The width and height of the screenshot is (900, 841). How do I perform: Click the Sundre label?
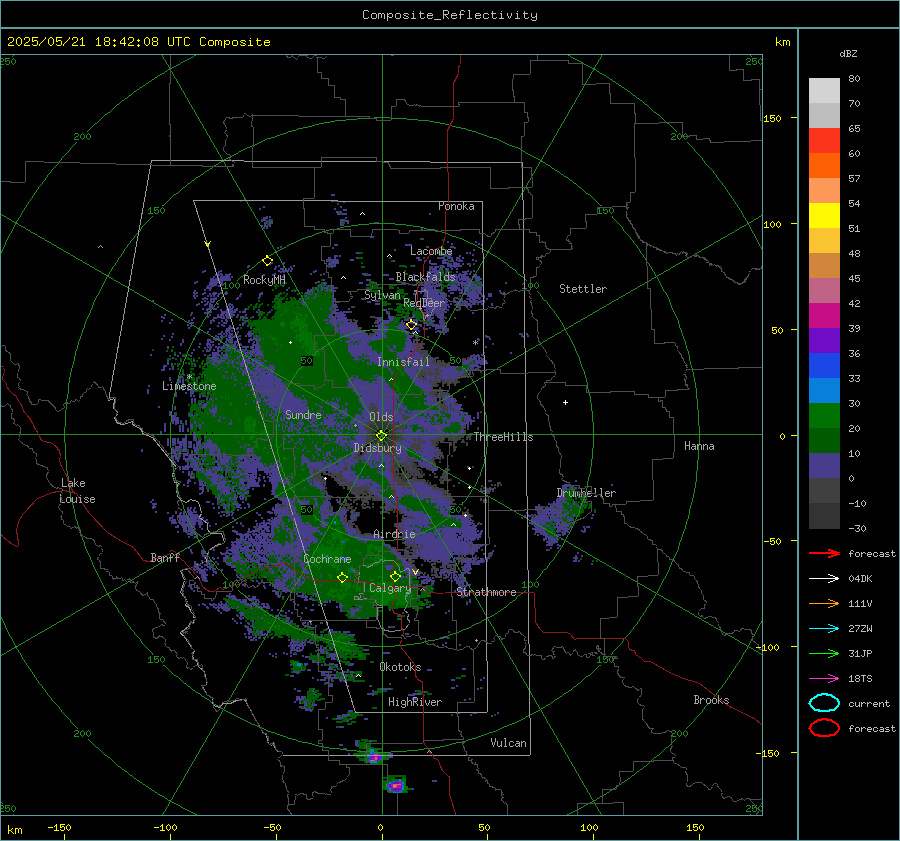303,414
